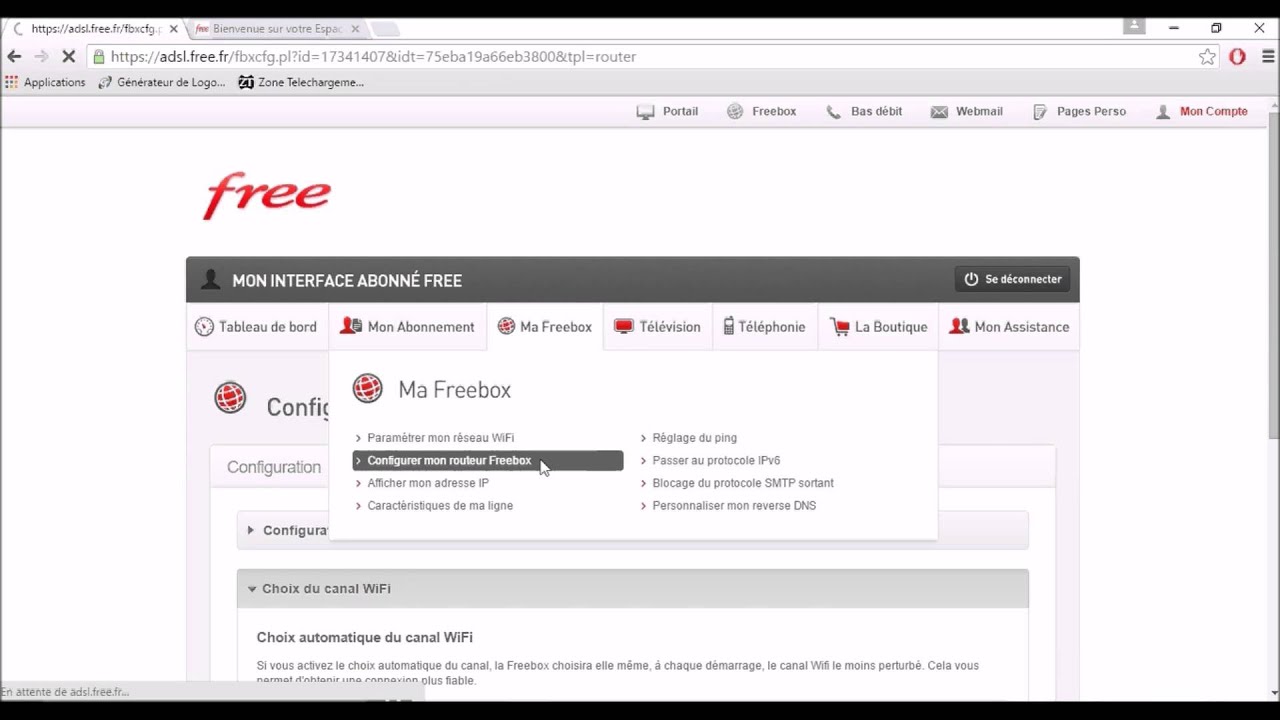Viewport: 1280px width, 720px height.
Task: Select Configurer mon routeur Freebox
Action: pos(488,461)
